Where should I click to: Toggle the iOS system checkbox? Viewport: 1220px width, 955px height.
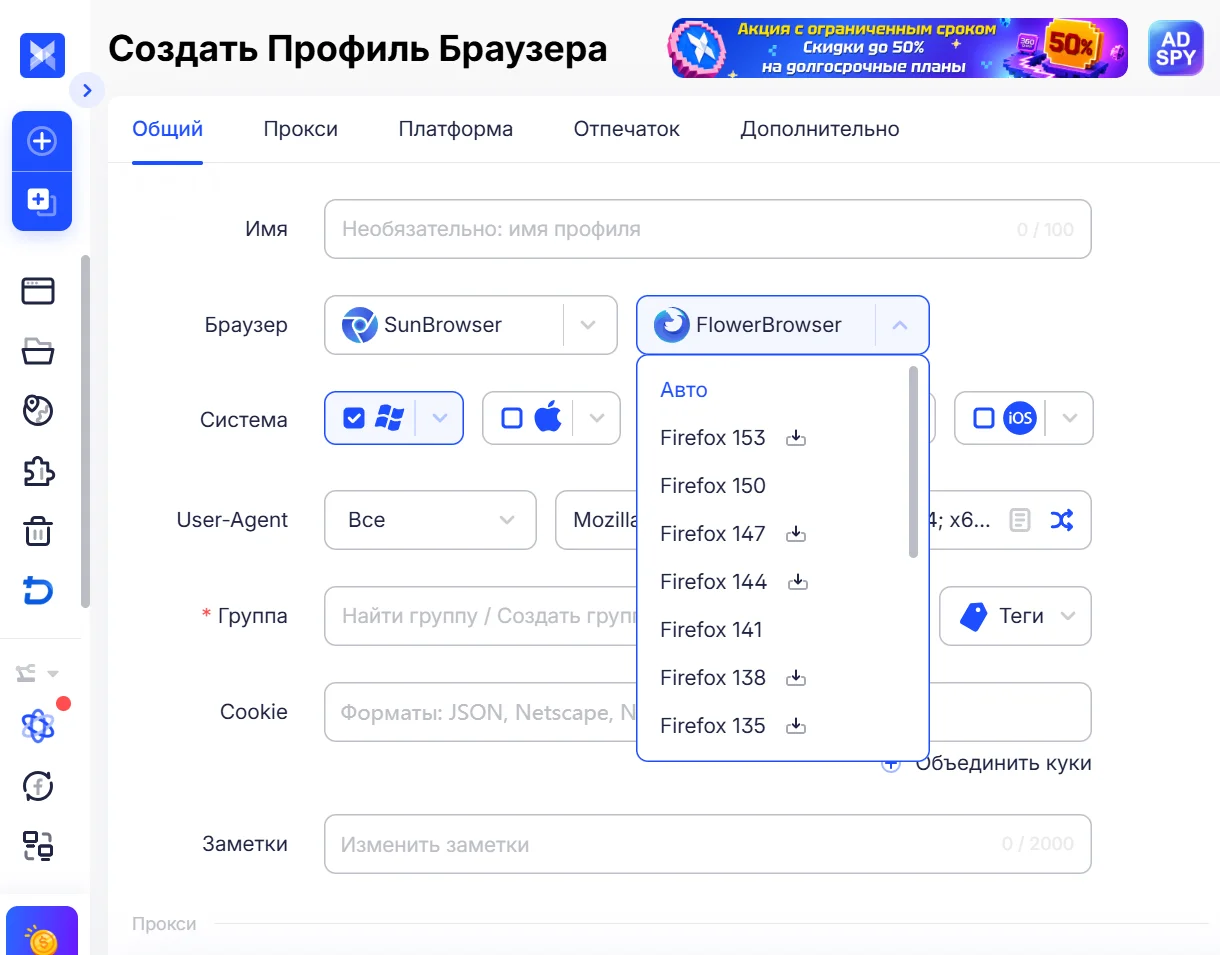pos(984,418)
